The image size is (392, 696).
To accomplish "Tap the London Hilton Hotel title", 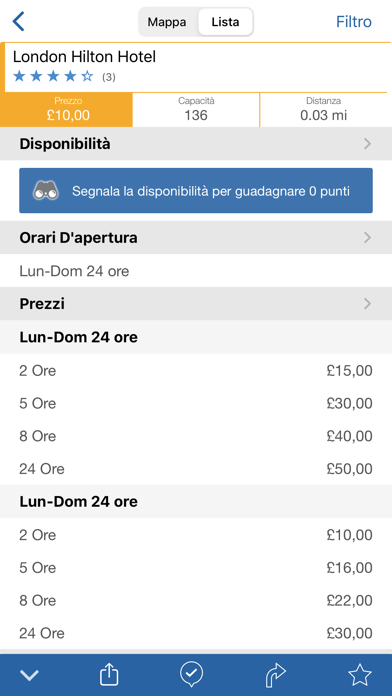I will tap(84, 57).
